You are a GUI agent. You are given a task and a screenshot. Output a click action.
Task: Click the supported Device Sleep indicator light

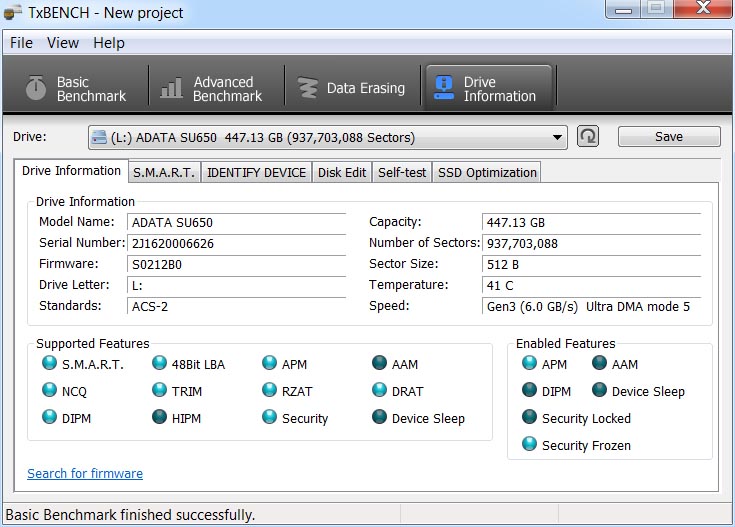pos(379,417)
